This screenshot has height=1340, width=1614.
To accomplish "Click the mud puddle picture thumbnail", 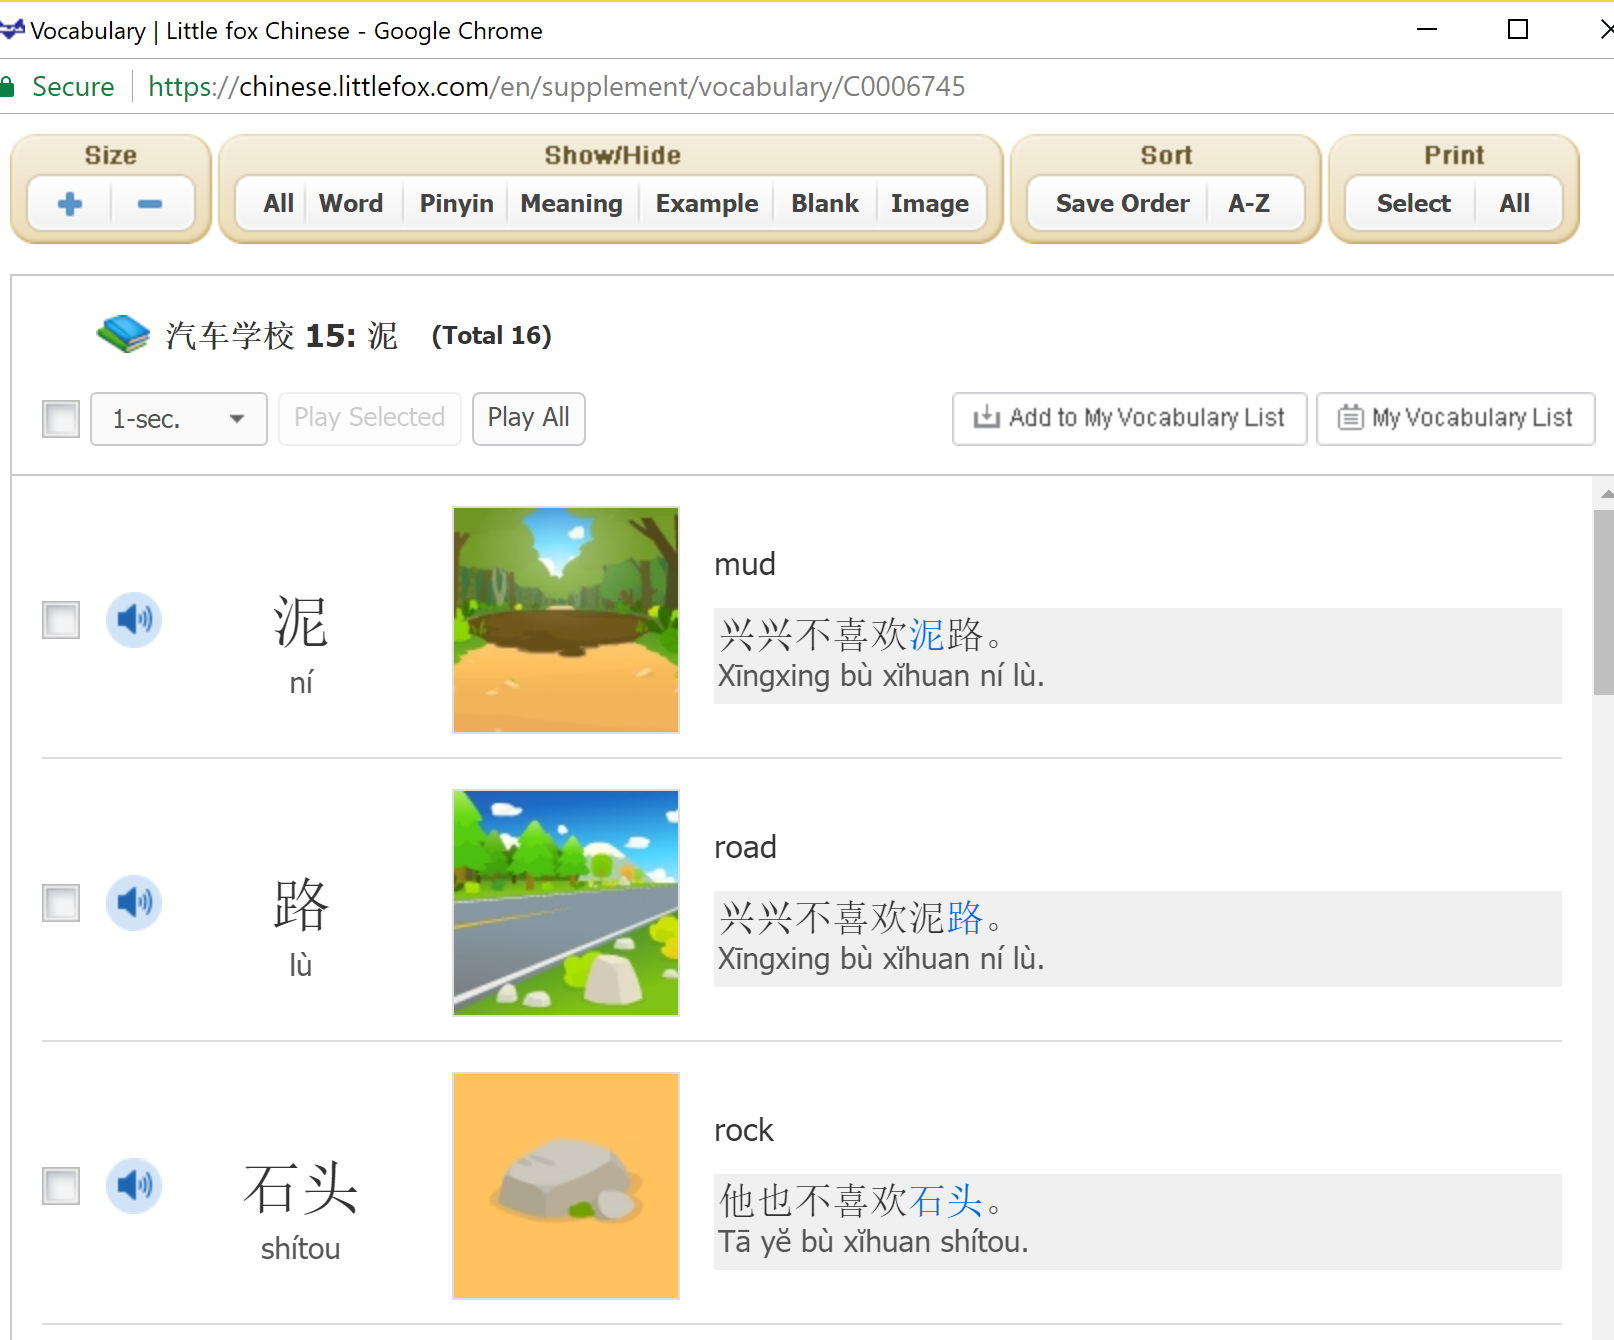I will [566, 620].
